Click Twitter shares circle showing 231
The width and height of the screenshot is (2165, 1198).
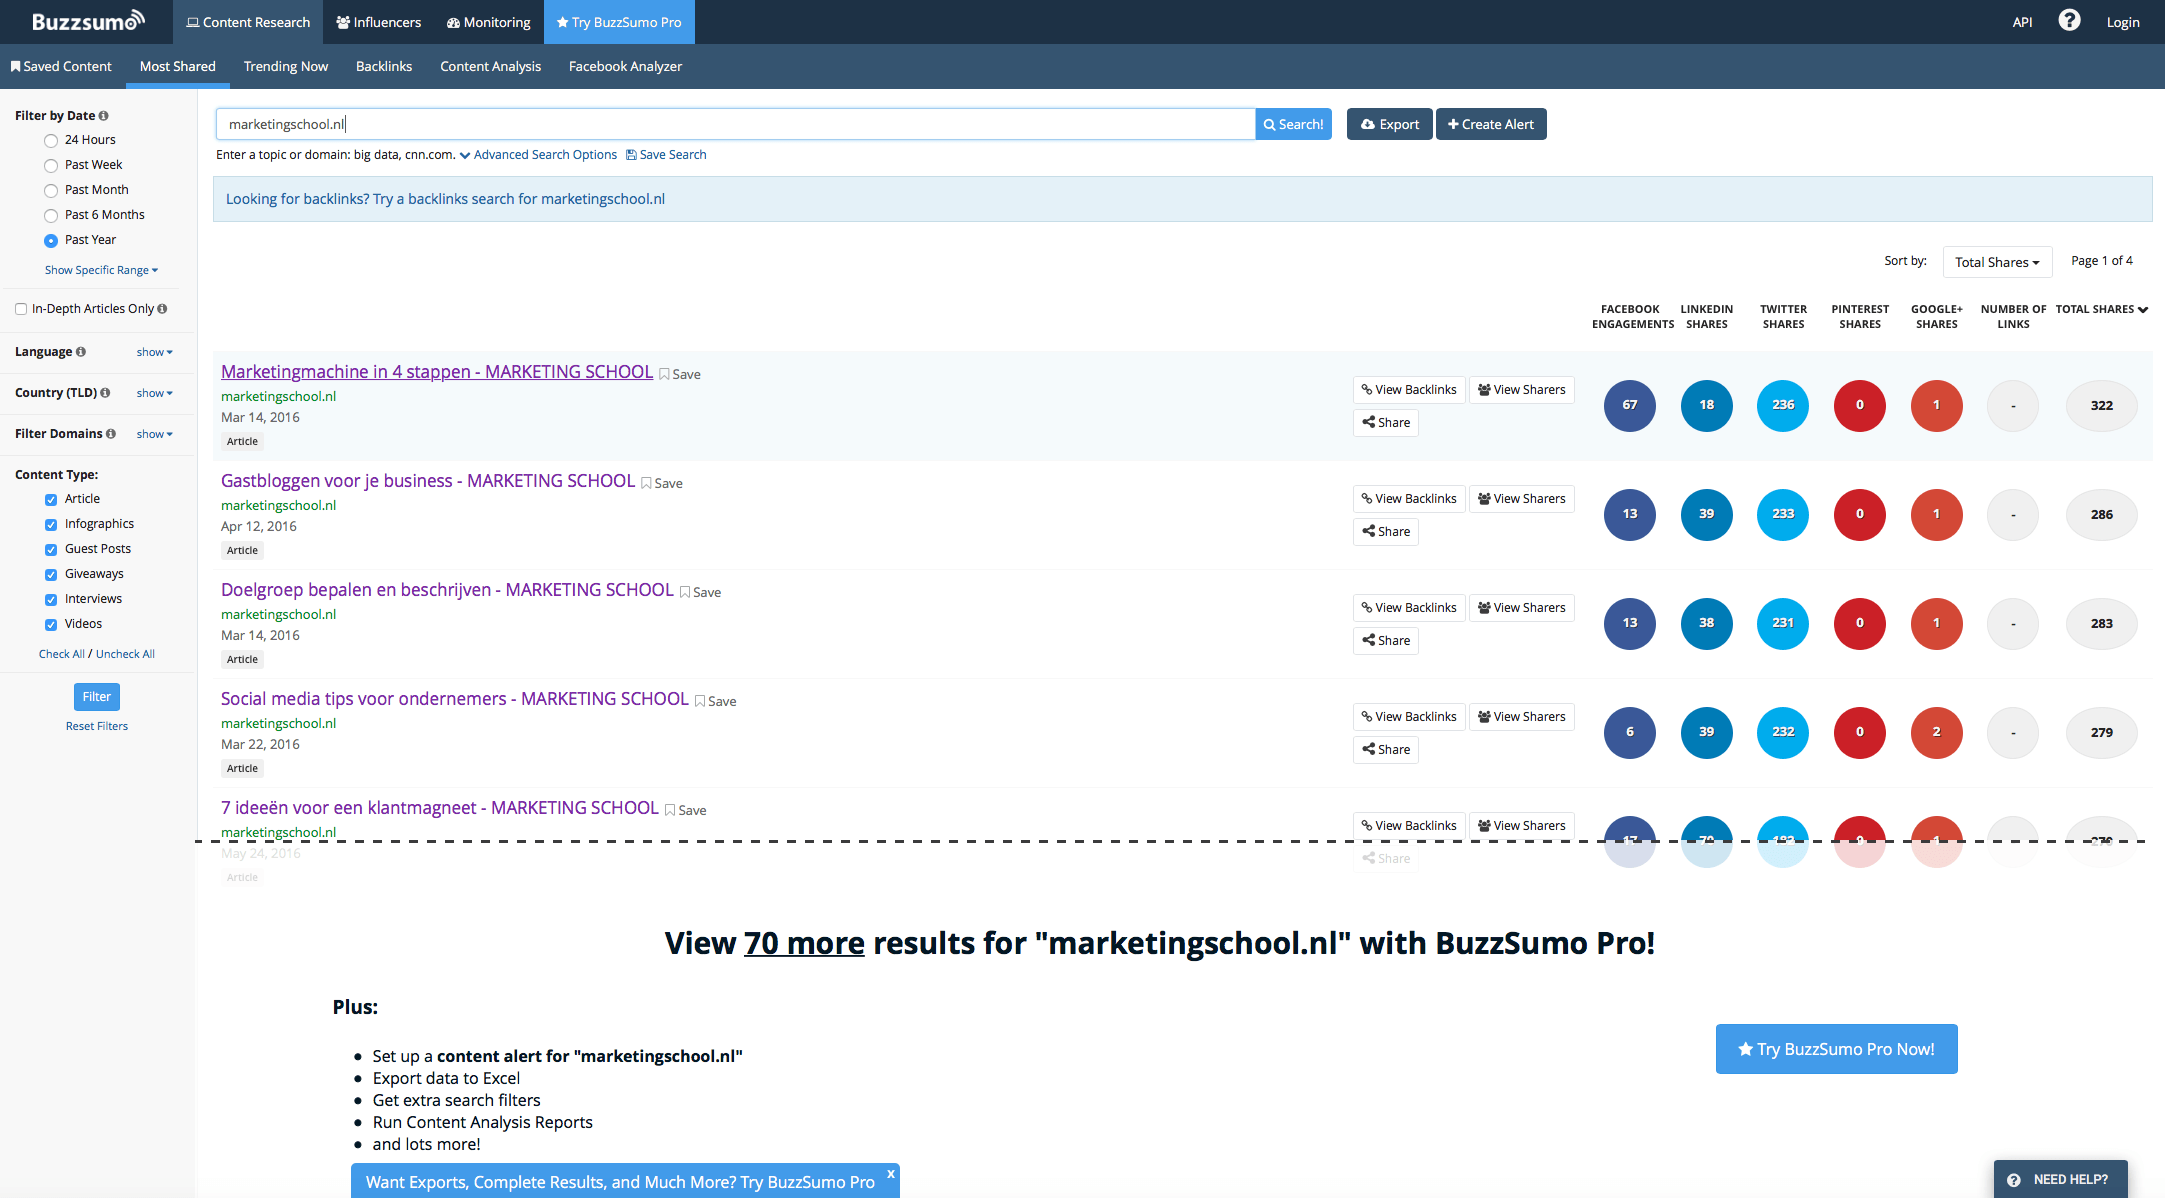click(x=1783, y=623)
